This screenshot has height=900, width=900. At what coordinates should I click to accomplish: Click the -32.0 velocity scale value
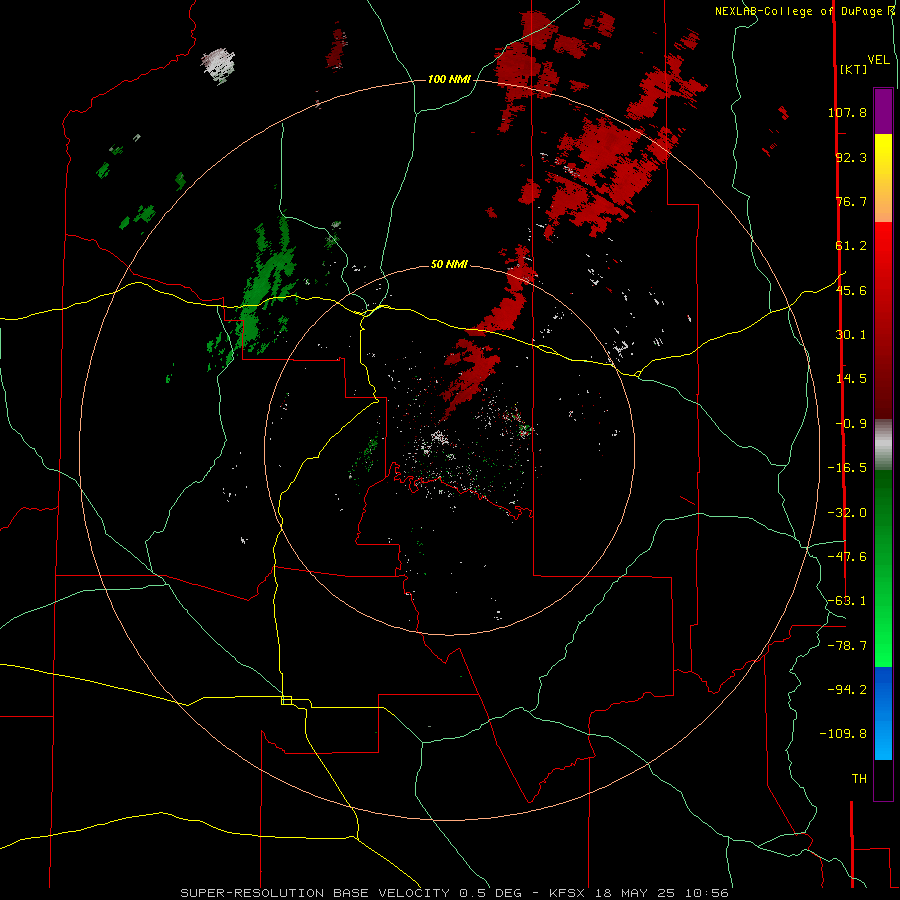(847, 513)
